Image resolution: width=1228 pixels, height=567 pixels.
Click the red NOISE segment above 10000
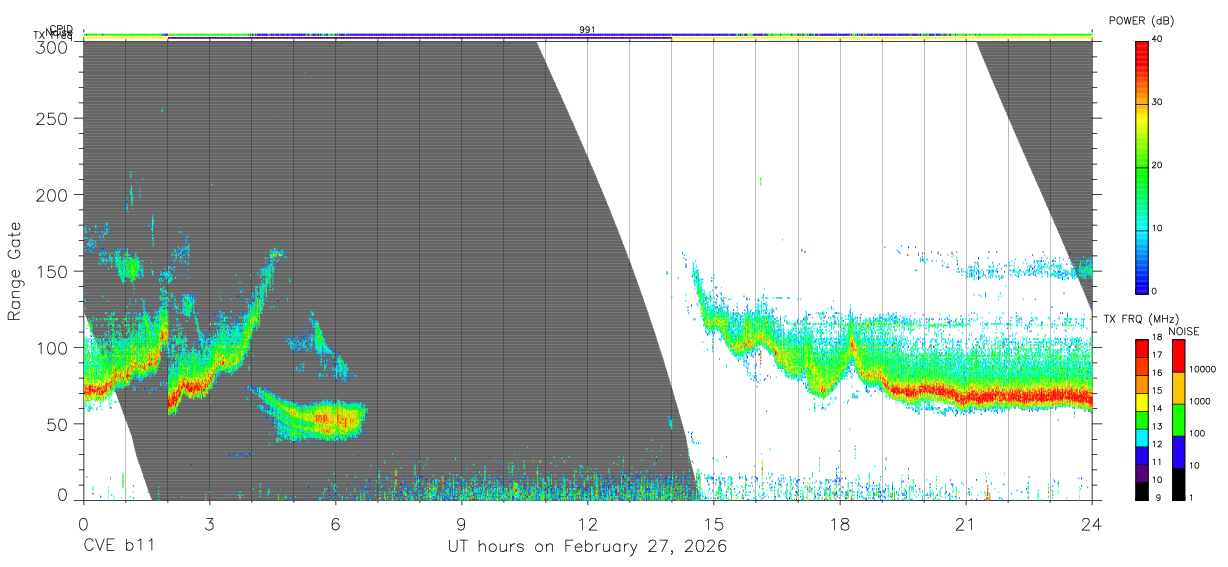coord(1179,356)
